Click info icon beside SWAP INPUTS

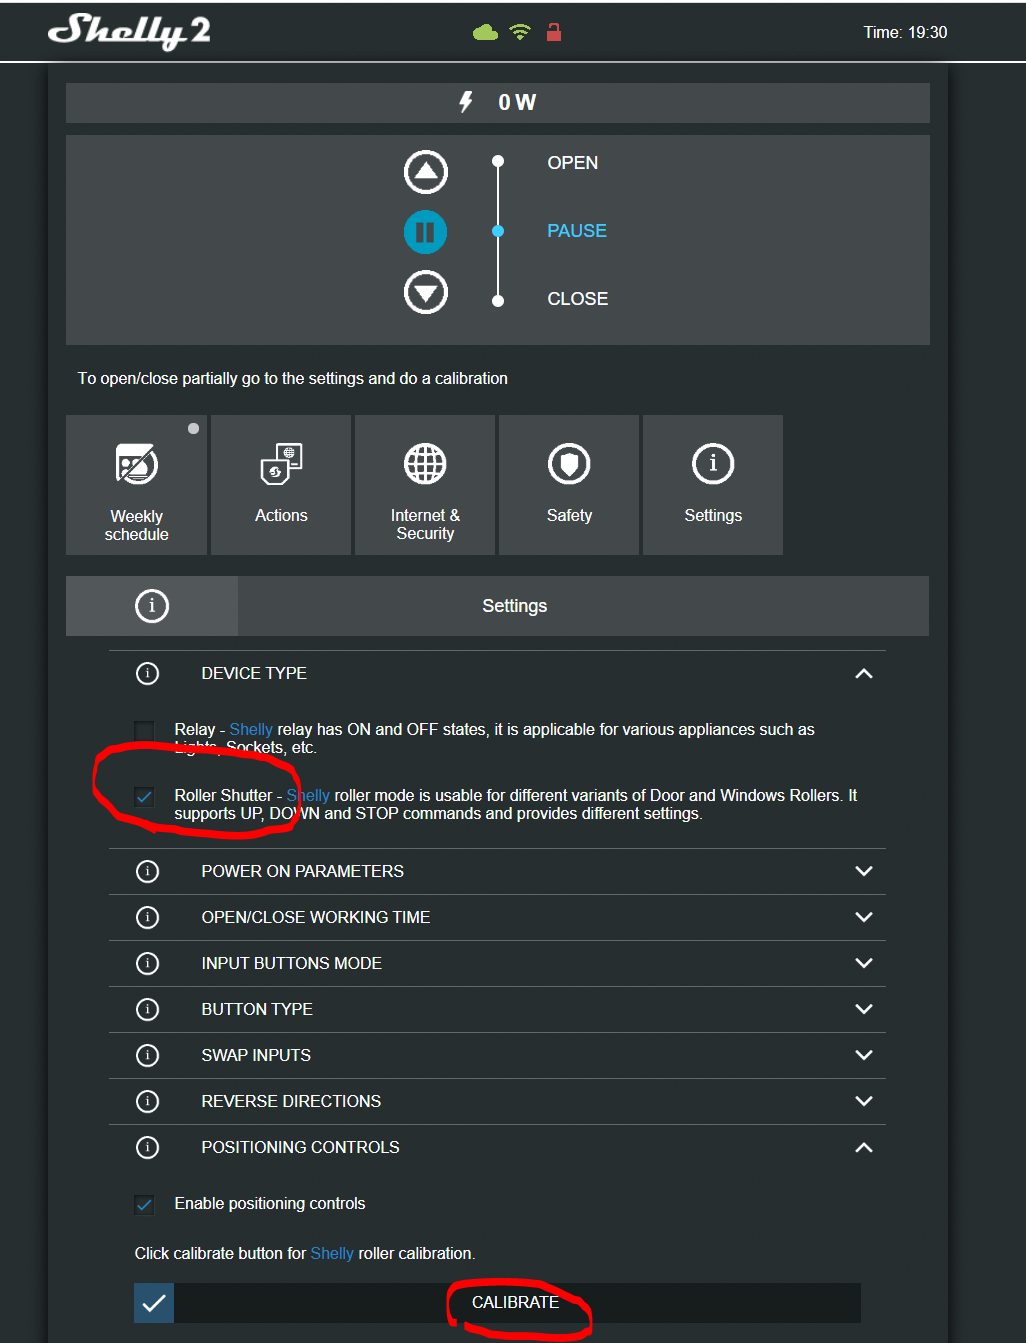click(147, 1055)
